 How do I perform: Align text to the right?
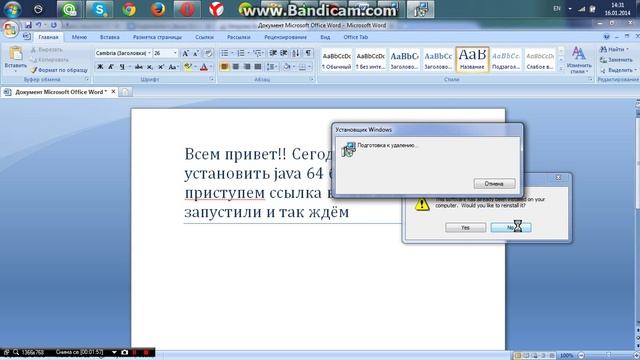pyautogui.click(x=247, y=67)
